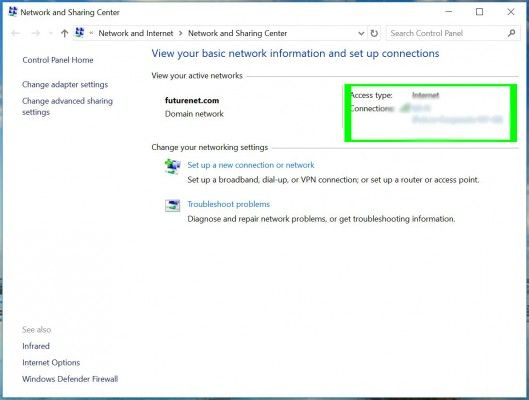Select Network and Sharing Center breadcrumb
Viewport: 529px width, 400px height.
(x=238, y=33)
